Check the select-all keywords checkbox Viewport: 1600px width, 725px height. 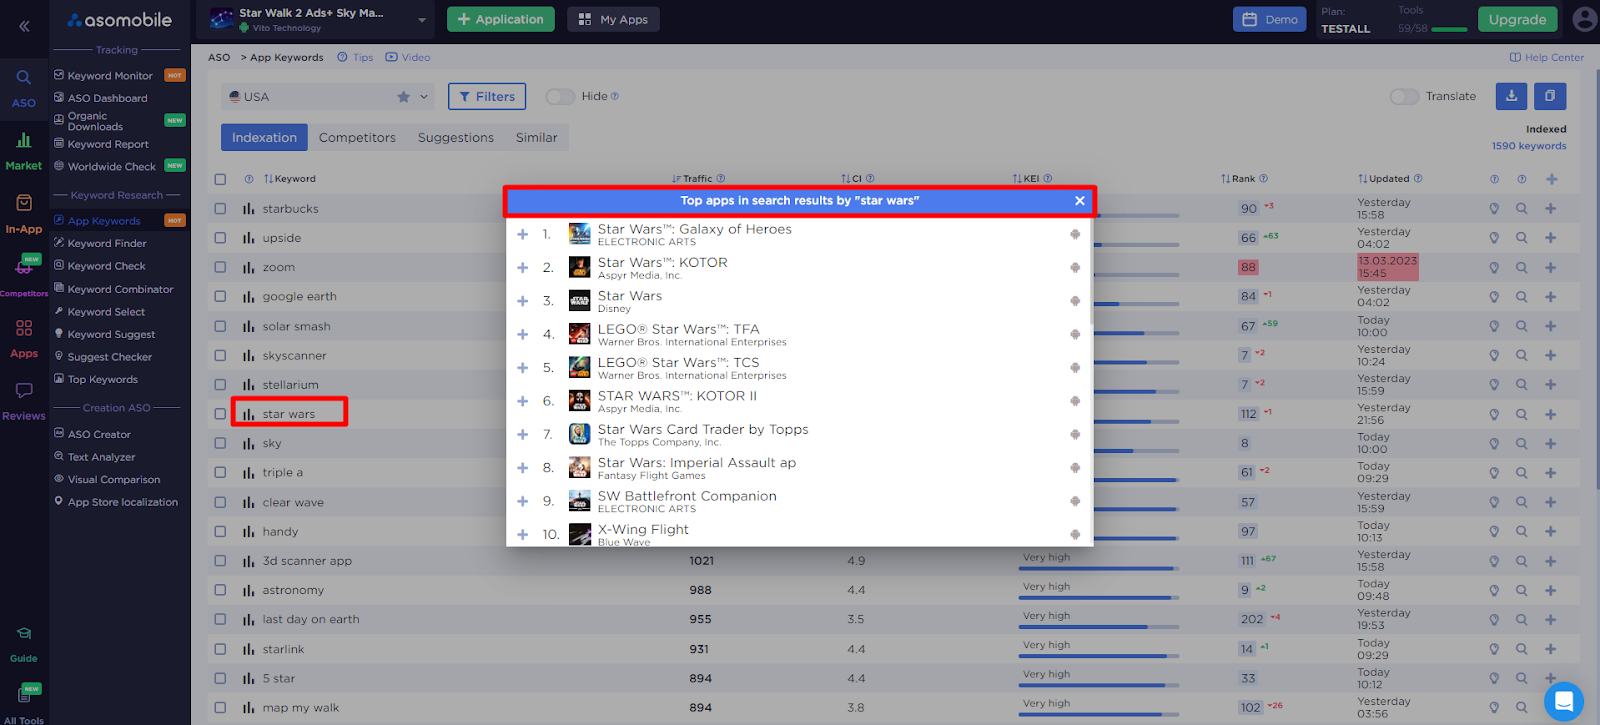coord(220,179)
